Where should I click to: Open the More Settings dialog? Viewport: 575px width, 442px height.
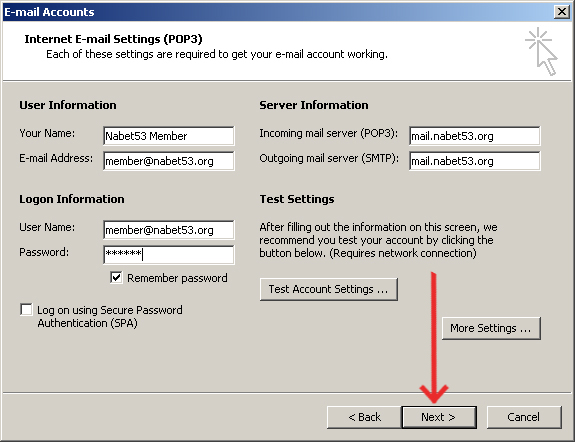click(491, 328)
